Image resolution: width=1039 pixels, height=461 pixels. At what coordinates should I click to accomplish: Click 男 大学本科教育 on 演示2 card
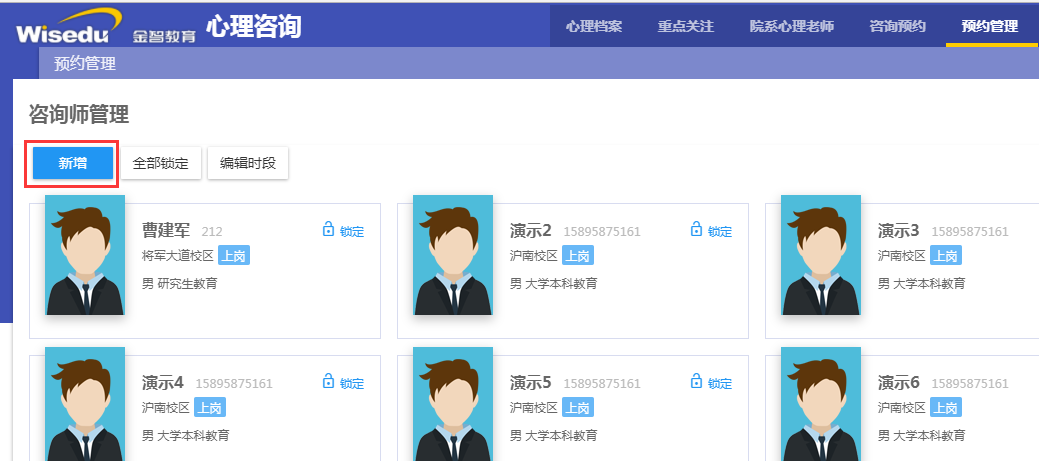[x=553, y=283]
